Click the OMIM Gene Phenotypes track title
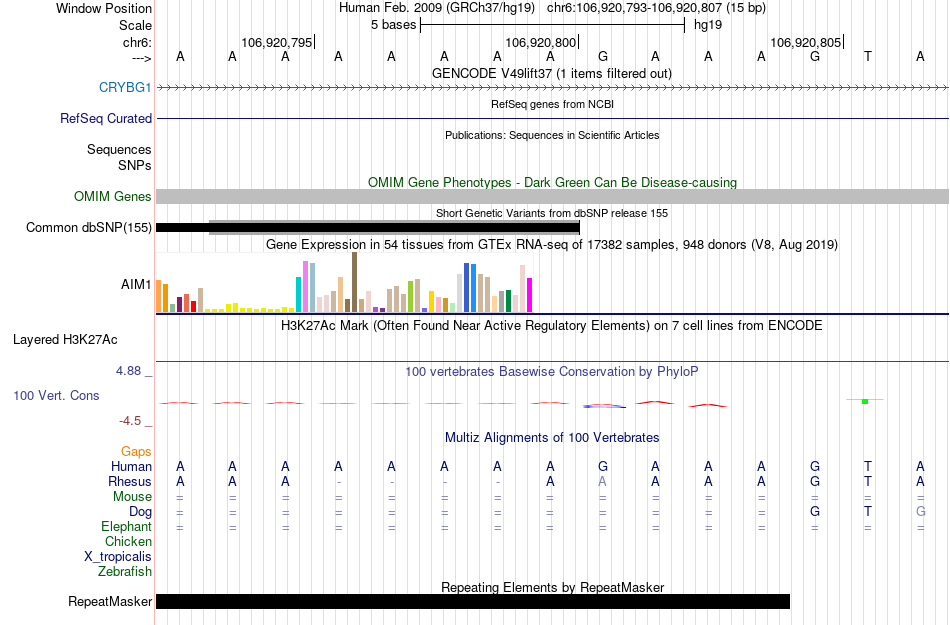Image resolution: width=950 pixels, height=625 pixels. 553,183
